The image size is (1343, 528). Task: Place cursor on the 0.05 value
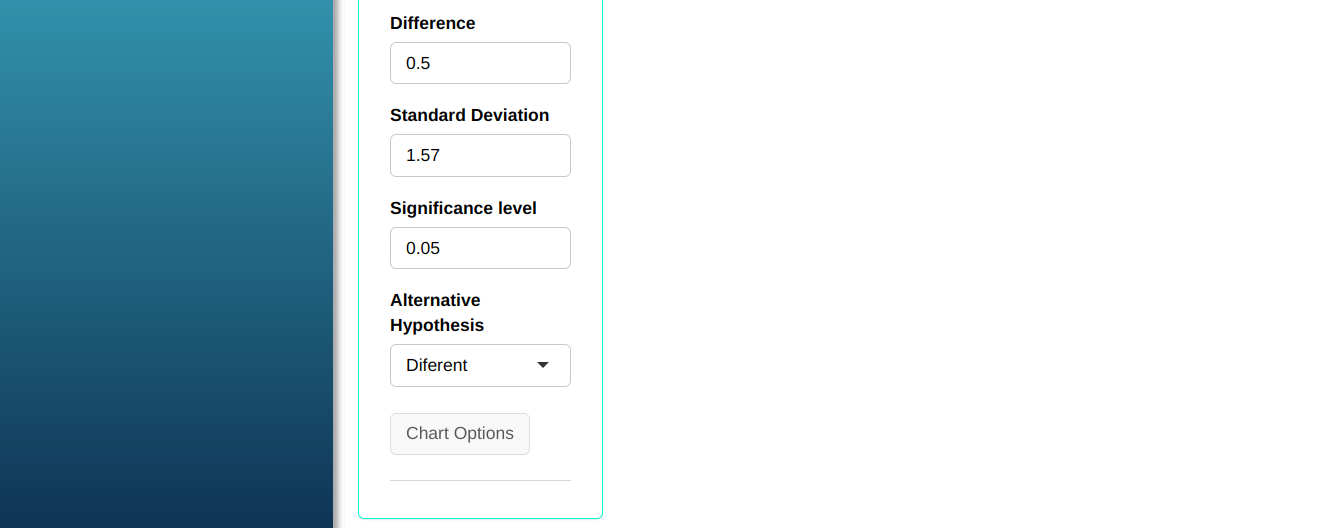coord(423,248)
